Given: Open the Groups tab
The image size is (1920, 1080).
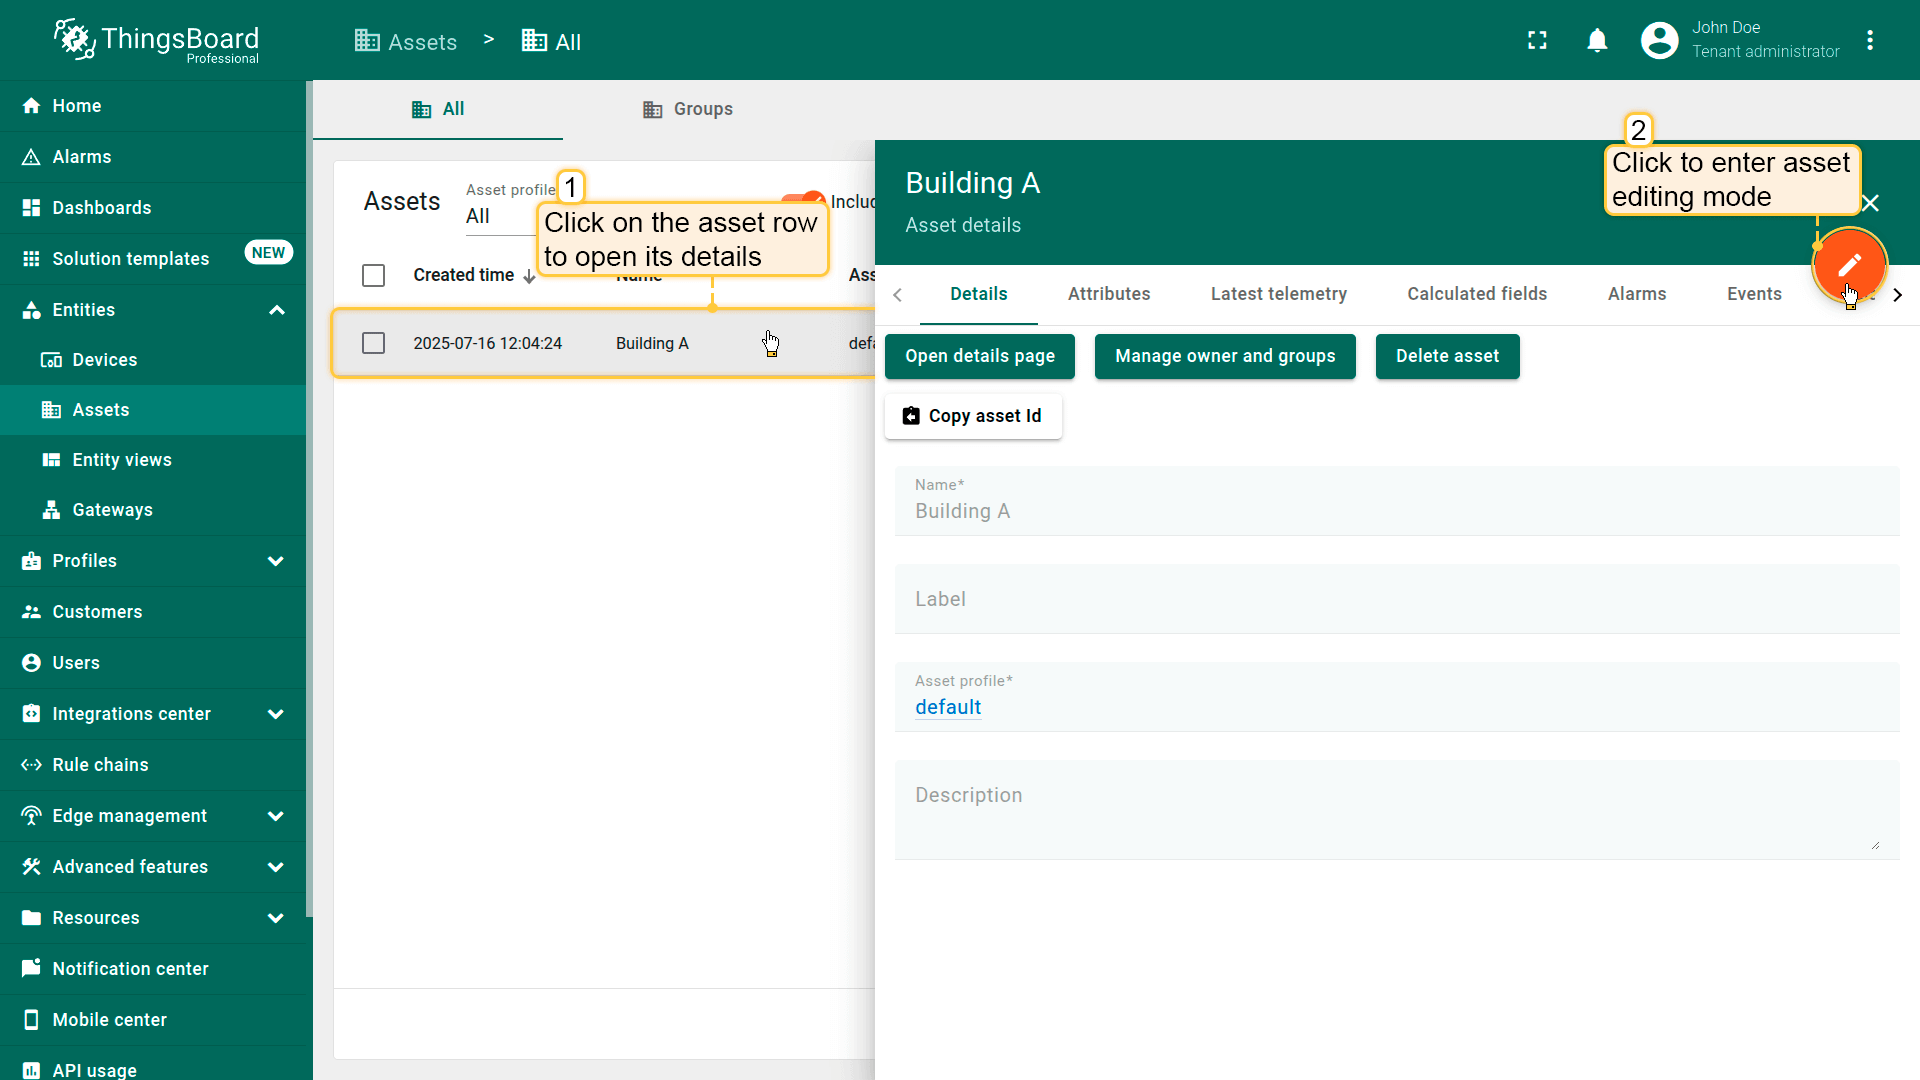Looking at the screenshot, I should tap(688, 109).
